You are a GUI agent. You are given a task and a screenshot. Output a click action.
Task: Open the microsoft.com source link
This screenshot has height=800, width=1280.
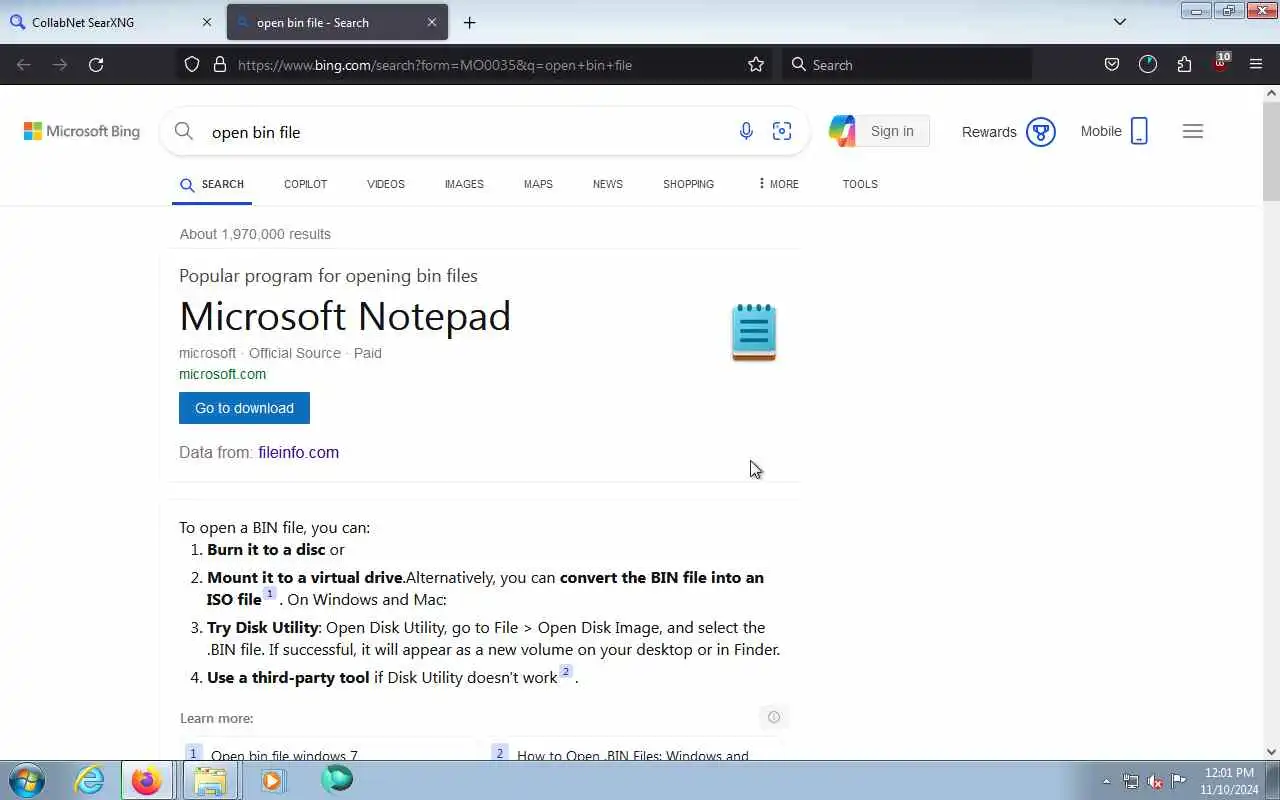coord(222,374)
